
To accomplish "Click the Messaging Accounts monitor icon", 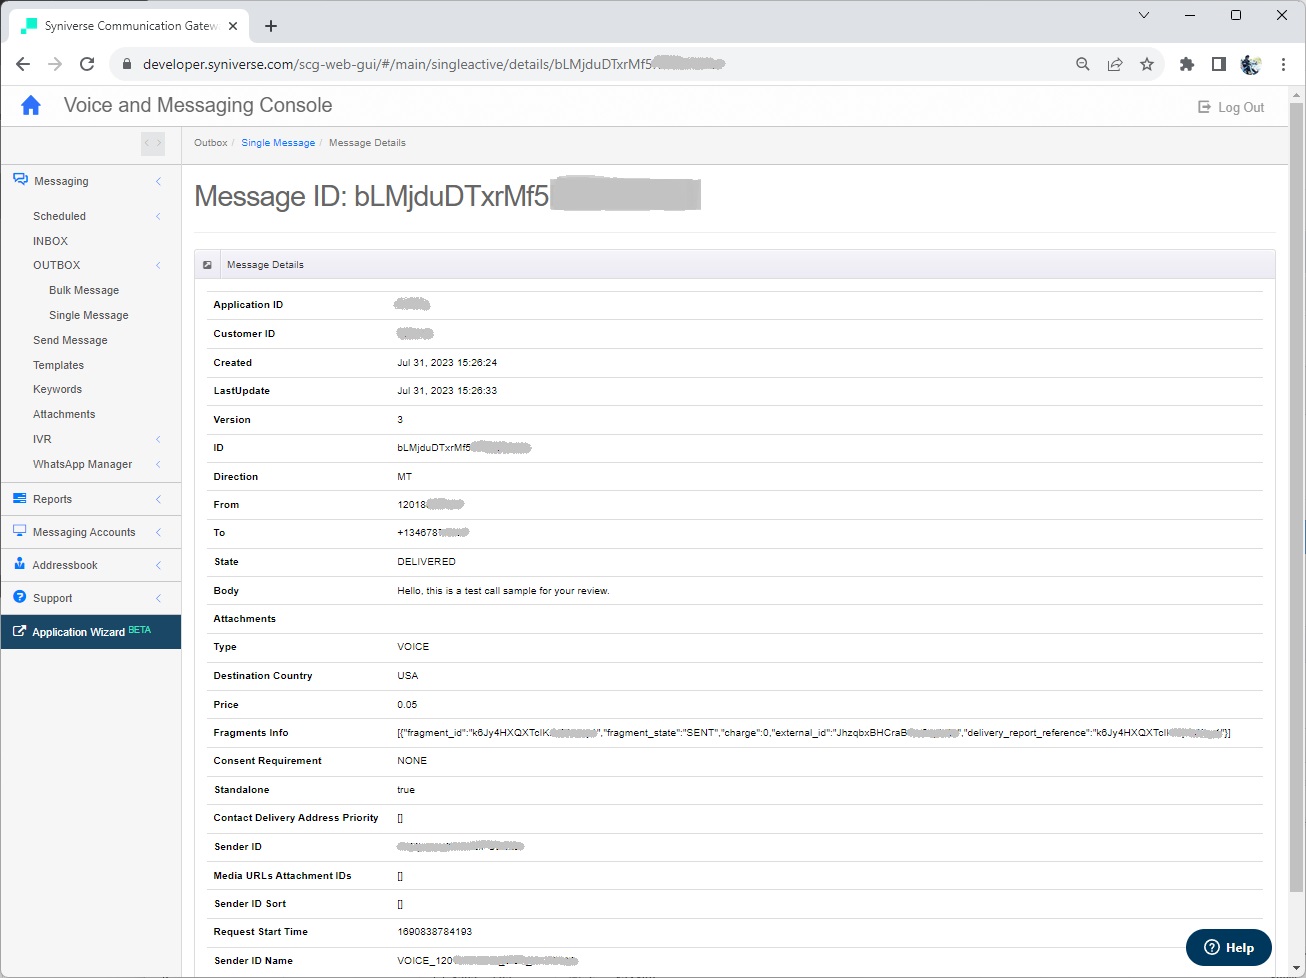I will coord(20,531).
